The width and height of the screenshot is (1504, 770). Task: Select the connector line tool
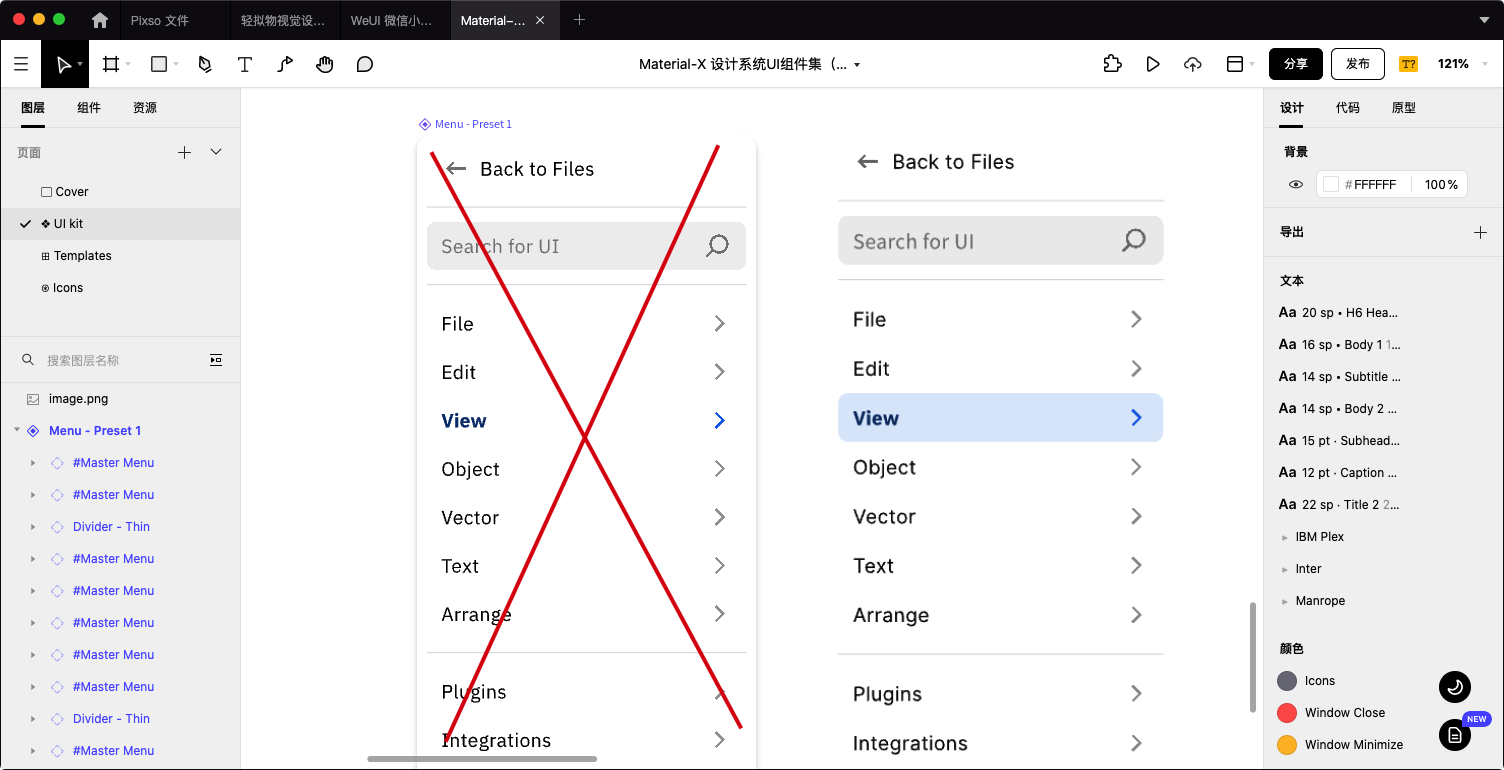(x=285, y=64)
